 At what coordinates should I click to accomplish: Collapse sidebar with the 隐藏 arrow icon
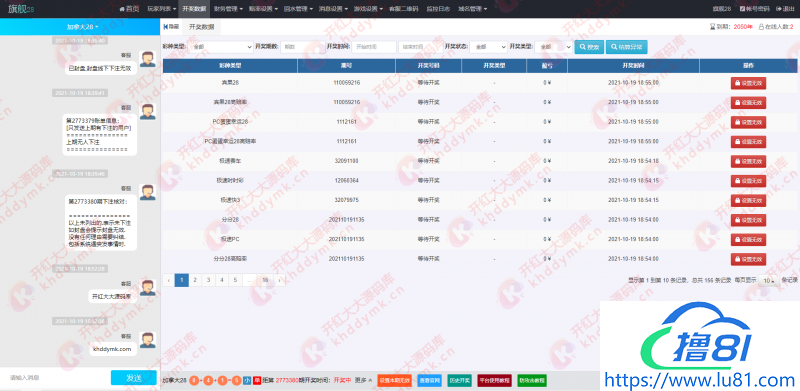(165, 27)
